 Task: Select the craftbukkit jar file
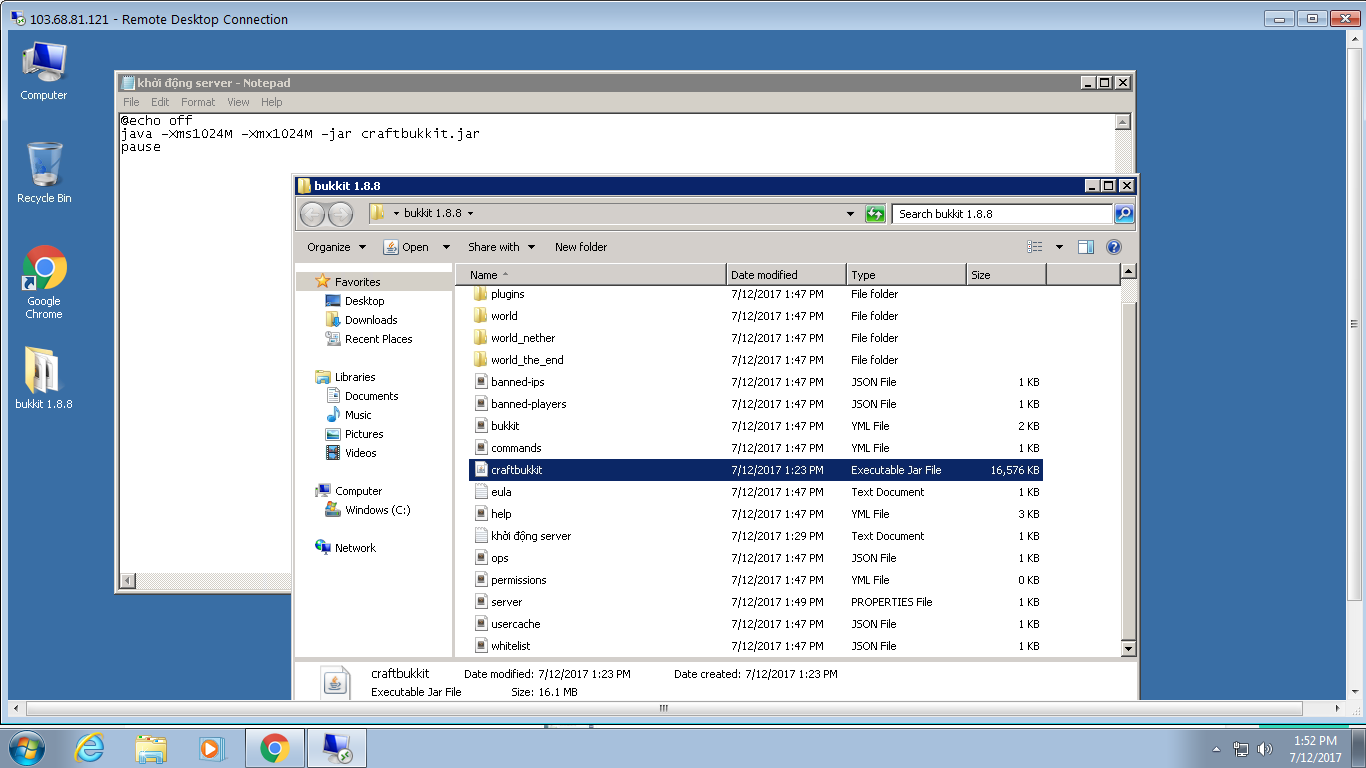[x=516, y=470]
